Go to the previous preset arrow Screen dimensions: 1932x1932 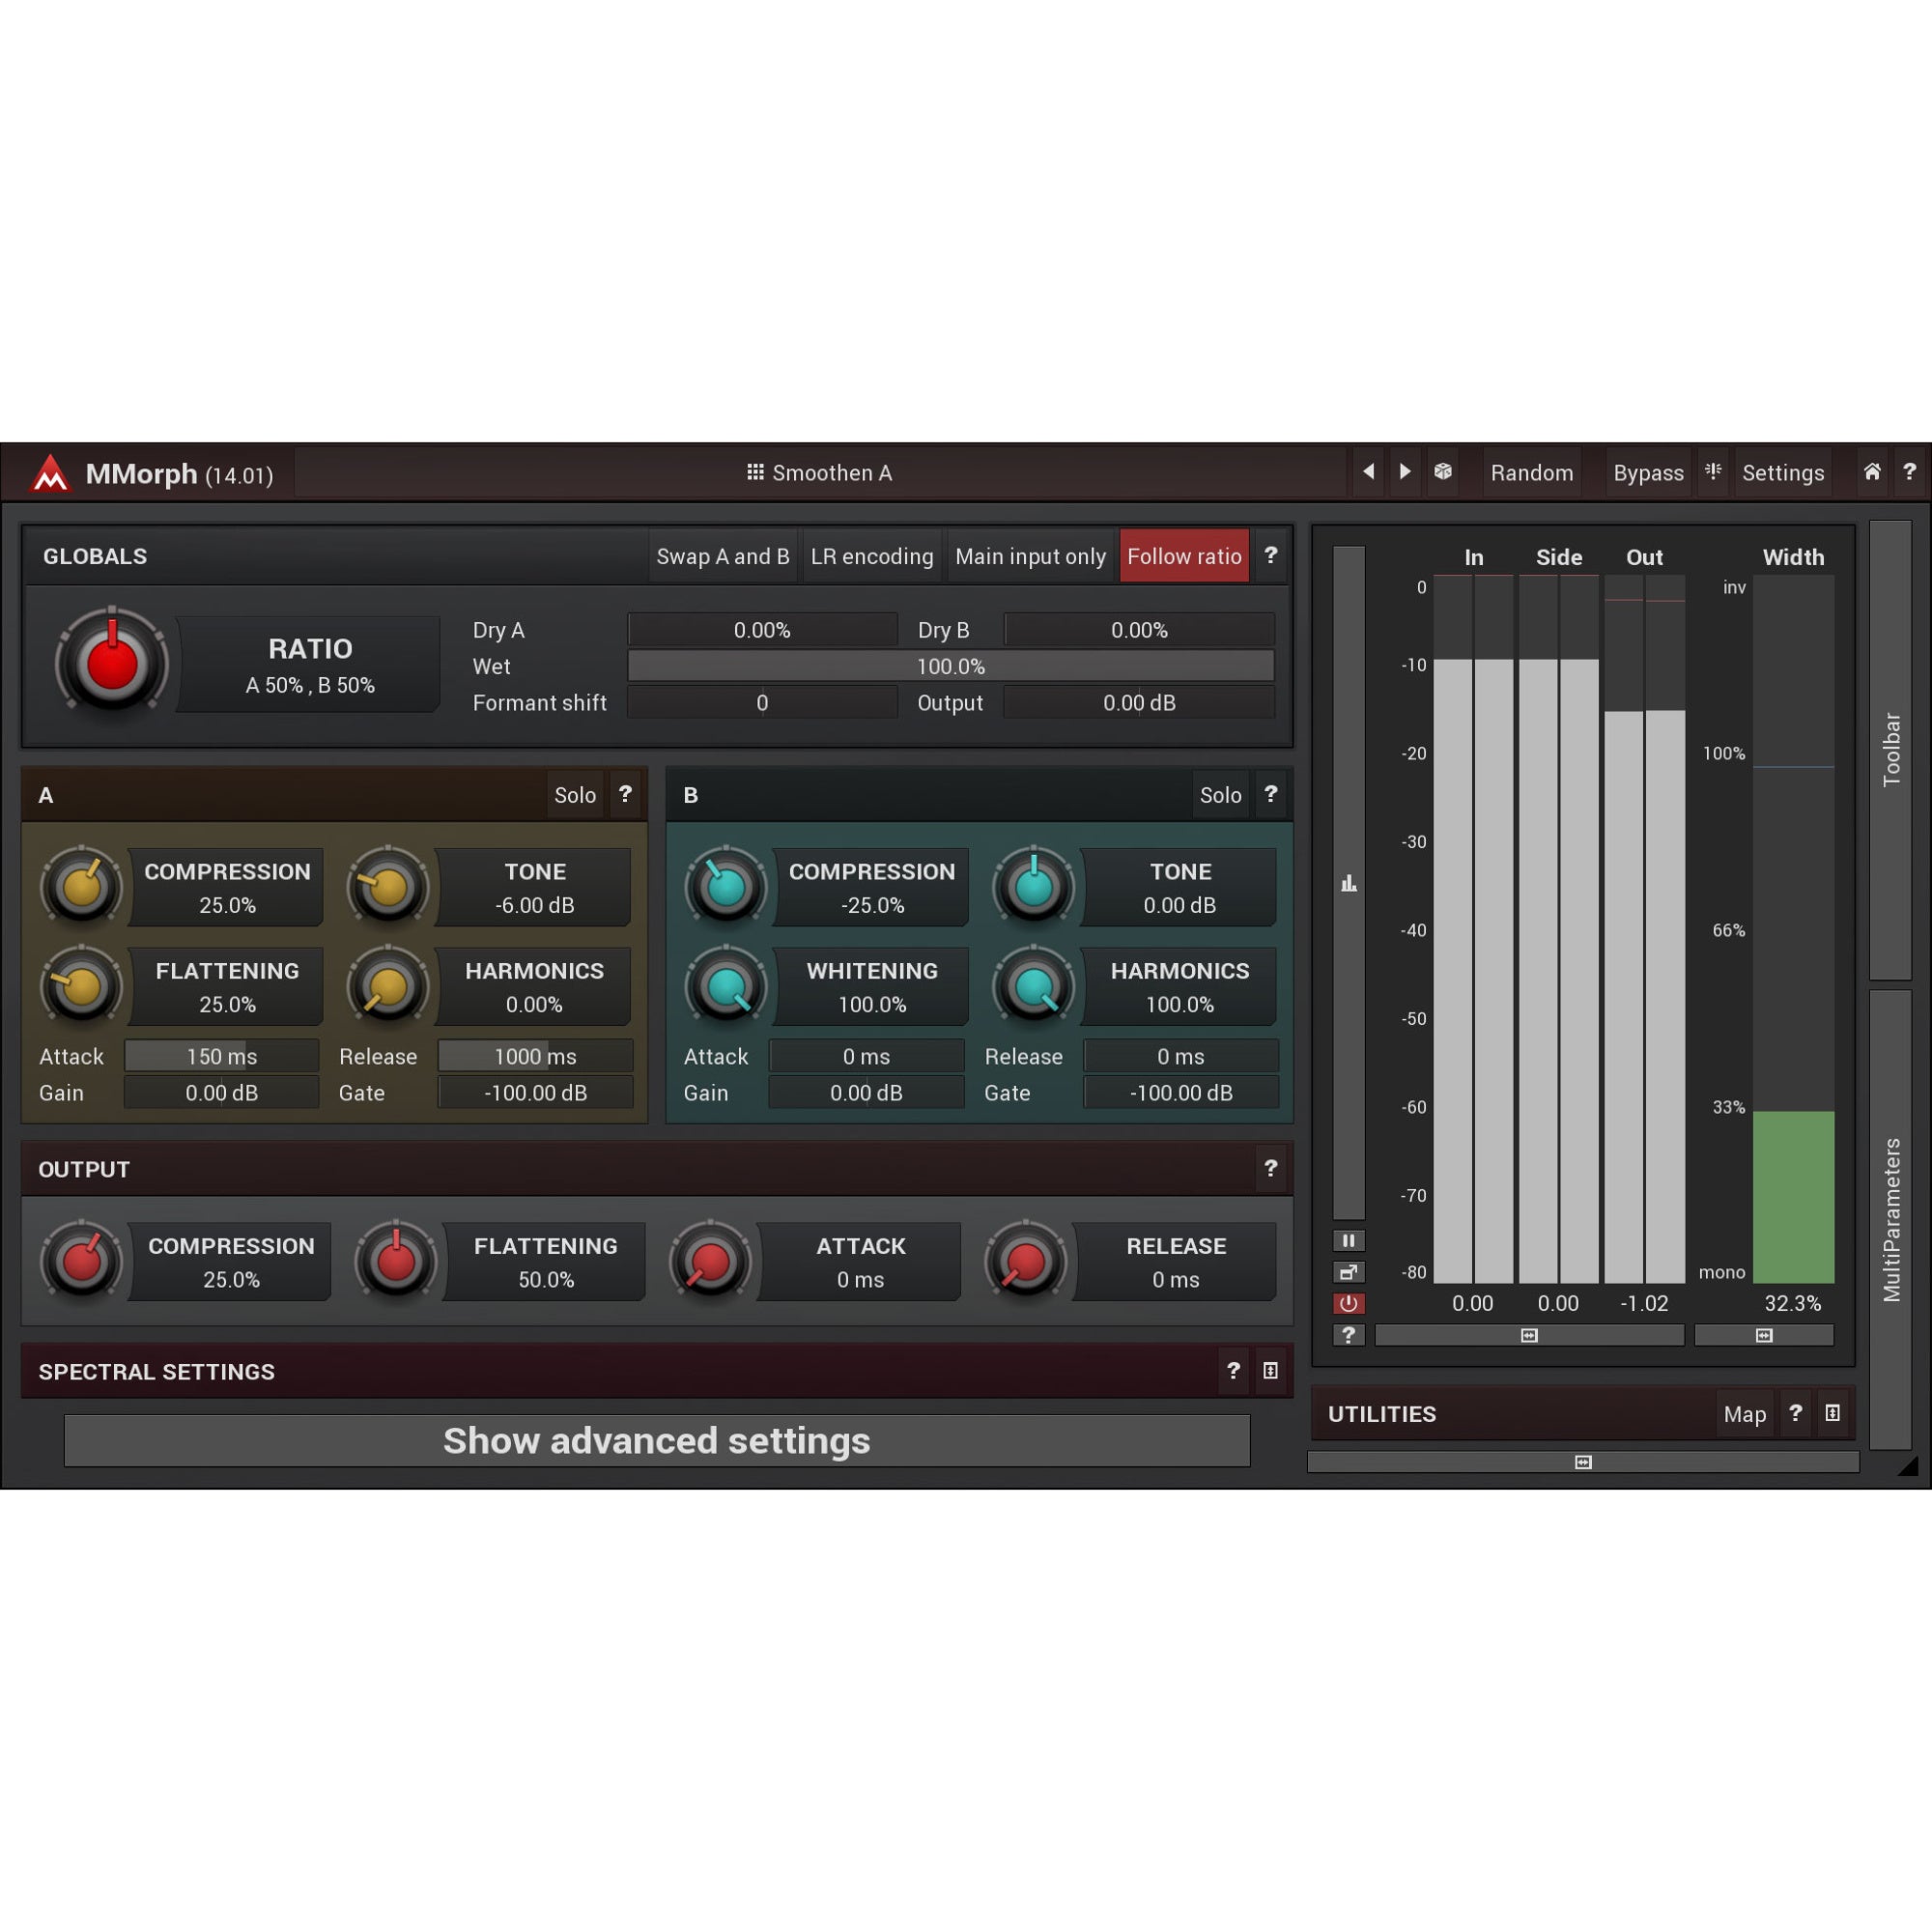[x=1368, y=472]
